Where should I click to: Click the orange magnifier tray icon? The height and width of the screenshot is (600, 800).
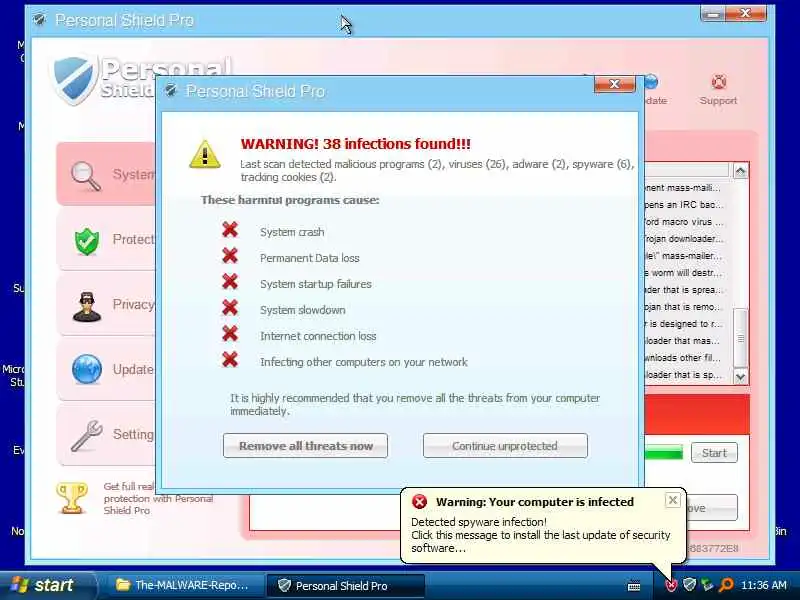click(x=726, y=584)
